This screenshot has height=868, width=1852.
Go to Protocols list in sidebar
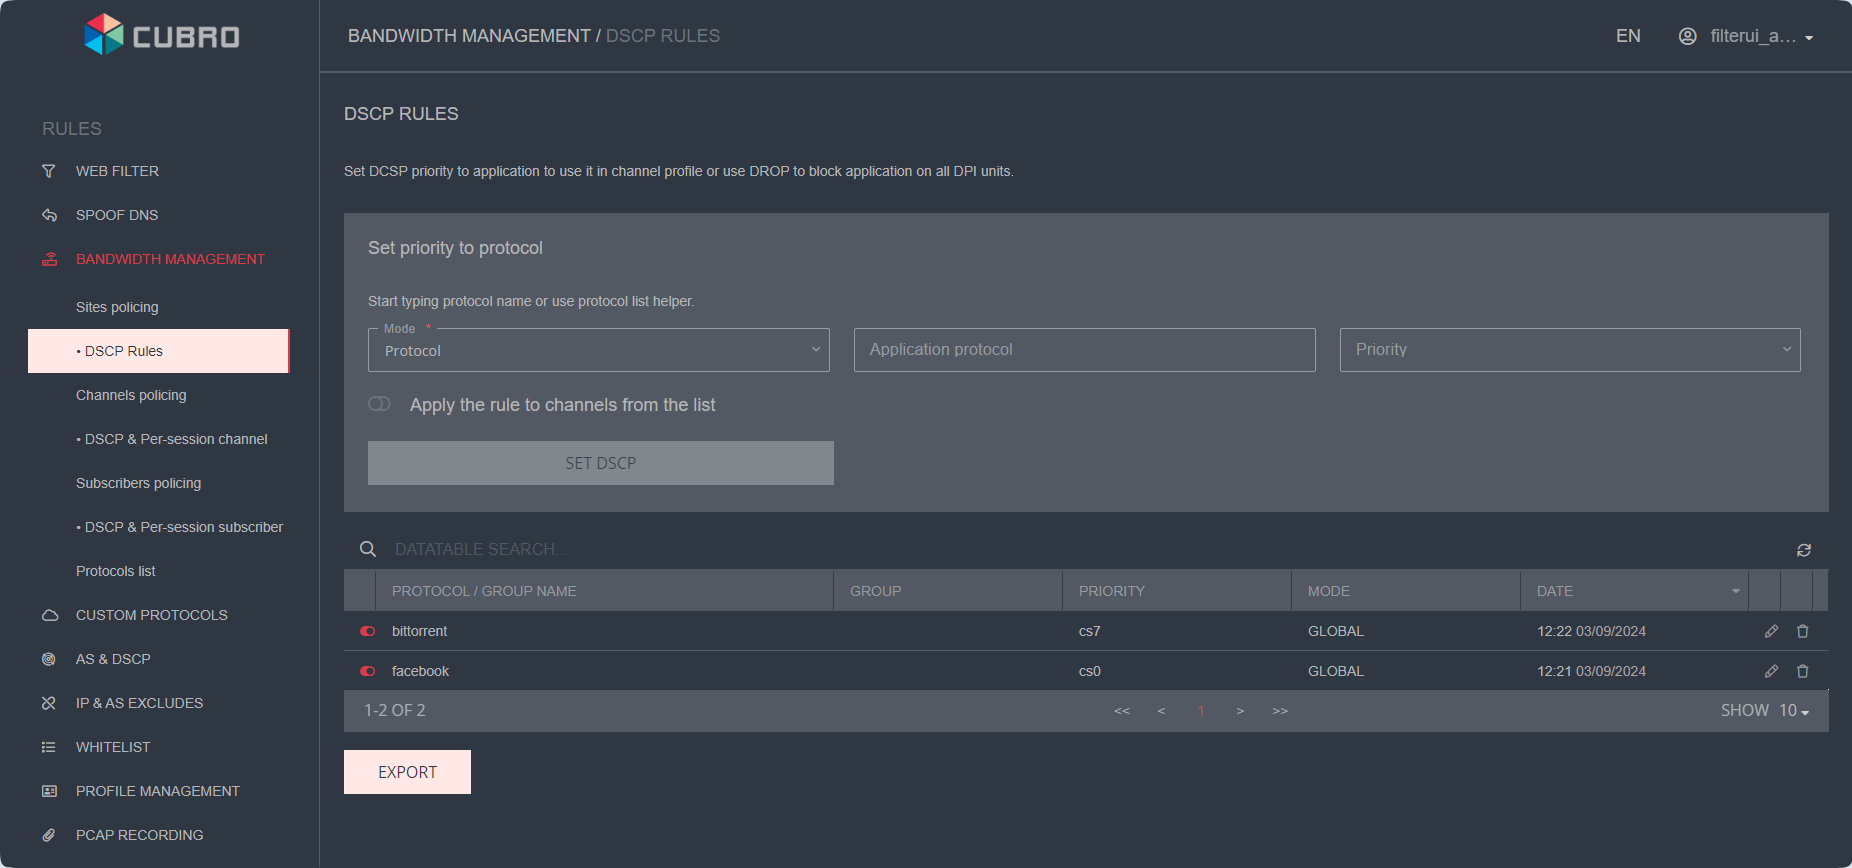pos(116,571)
